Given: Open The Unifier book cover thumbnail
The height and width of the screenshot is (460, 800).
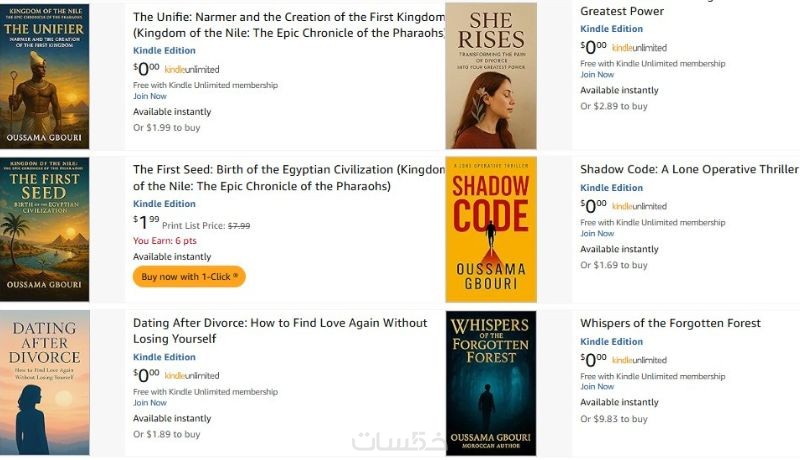Looking at the screenshot, I should 45,76.
